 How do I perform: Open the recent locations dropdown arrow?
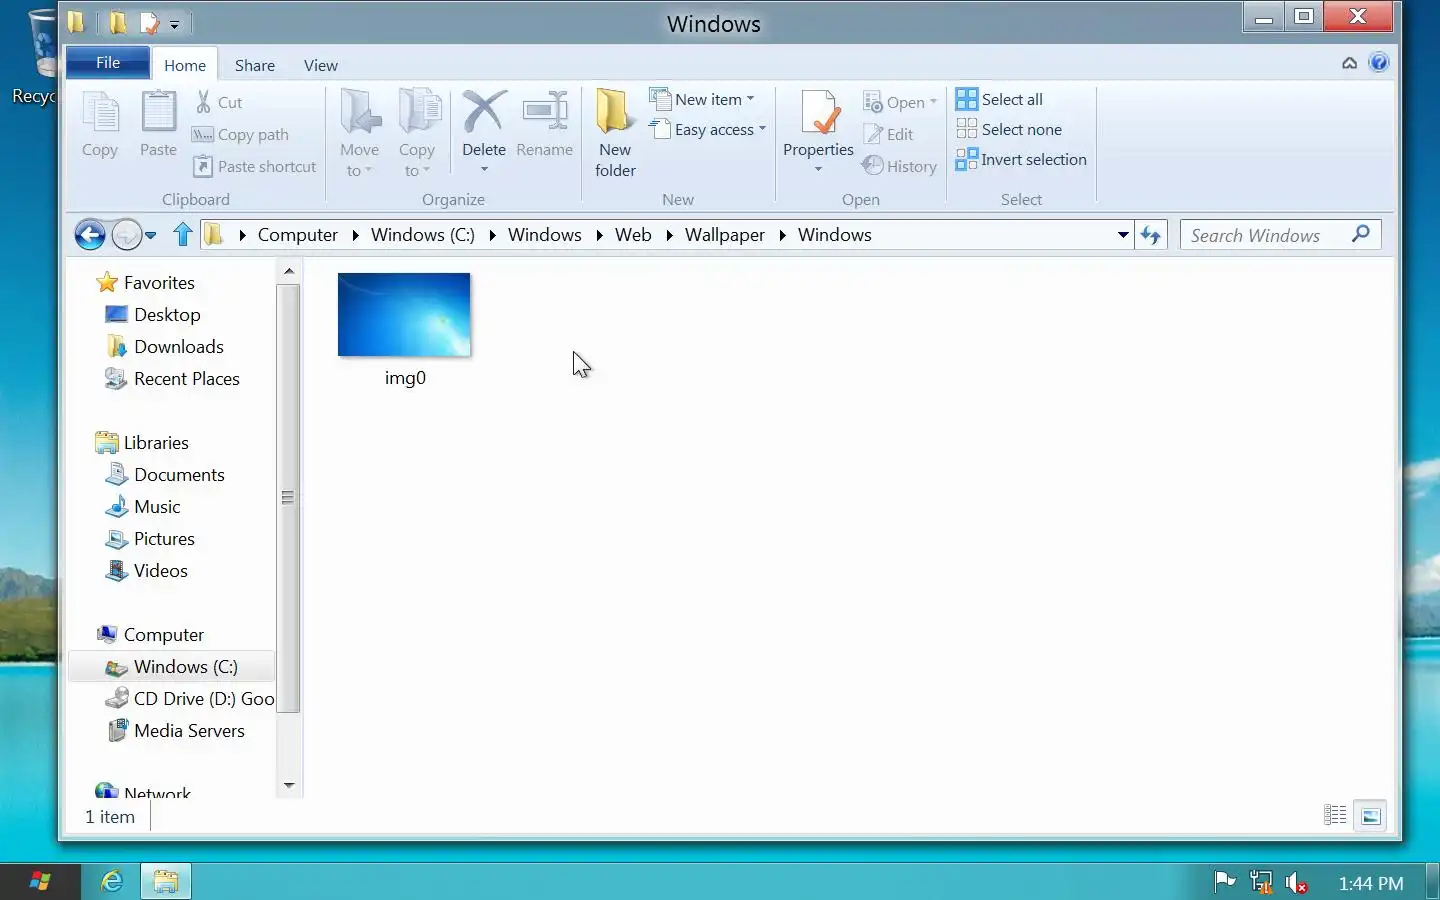tap(151, 236)
